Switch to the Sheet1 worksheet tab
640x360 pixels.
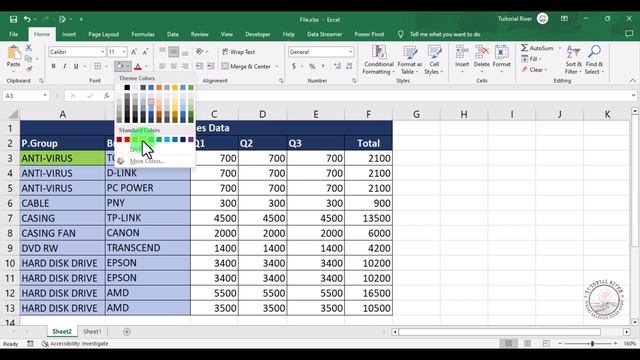click(x=92, y=332)
